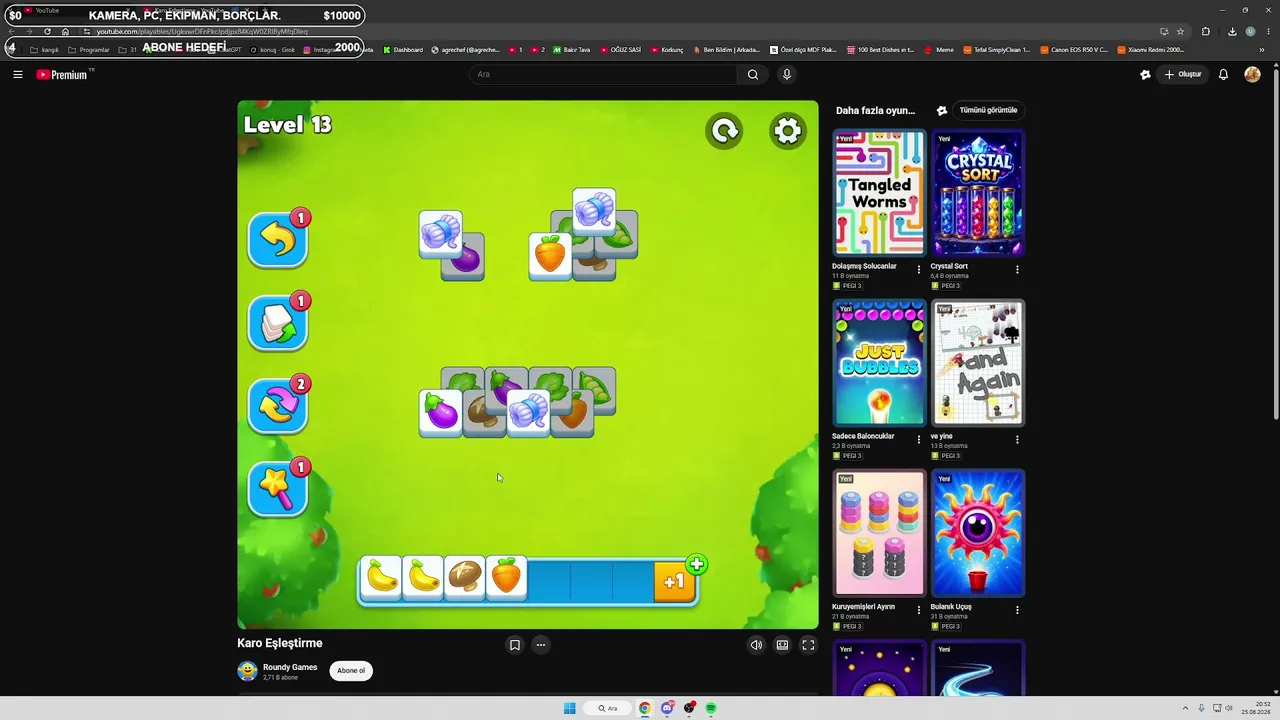Open the Meme bookmark
1280x720 pixels.
[939, 49]
